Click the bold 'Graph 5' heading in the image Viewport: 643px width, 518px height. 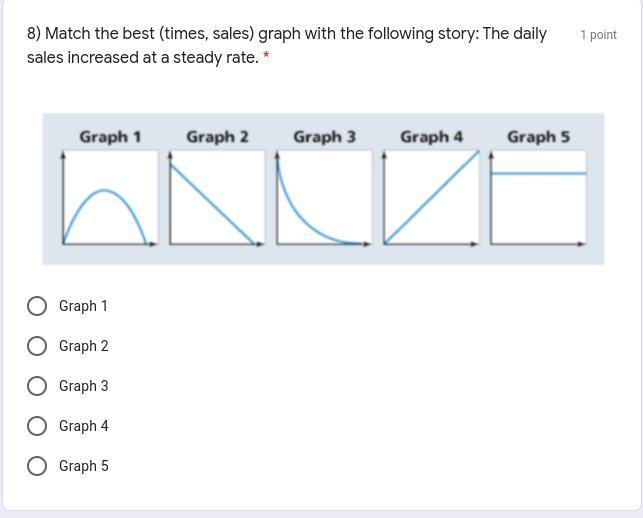click(538, 137)
